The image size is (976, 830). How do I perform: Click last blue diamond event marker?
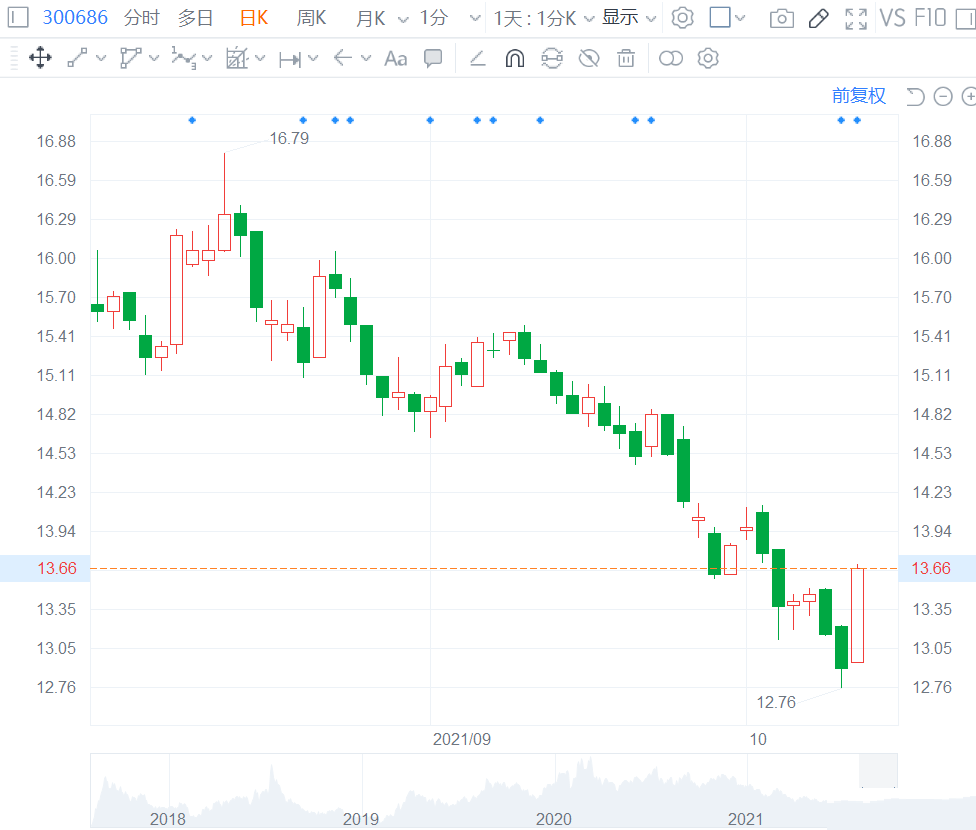point(857,120)
